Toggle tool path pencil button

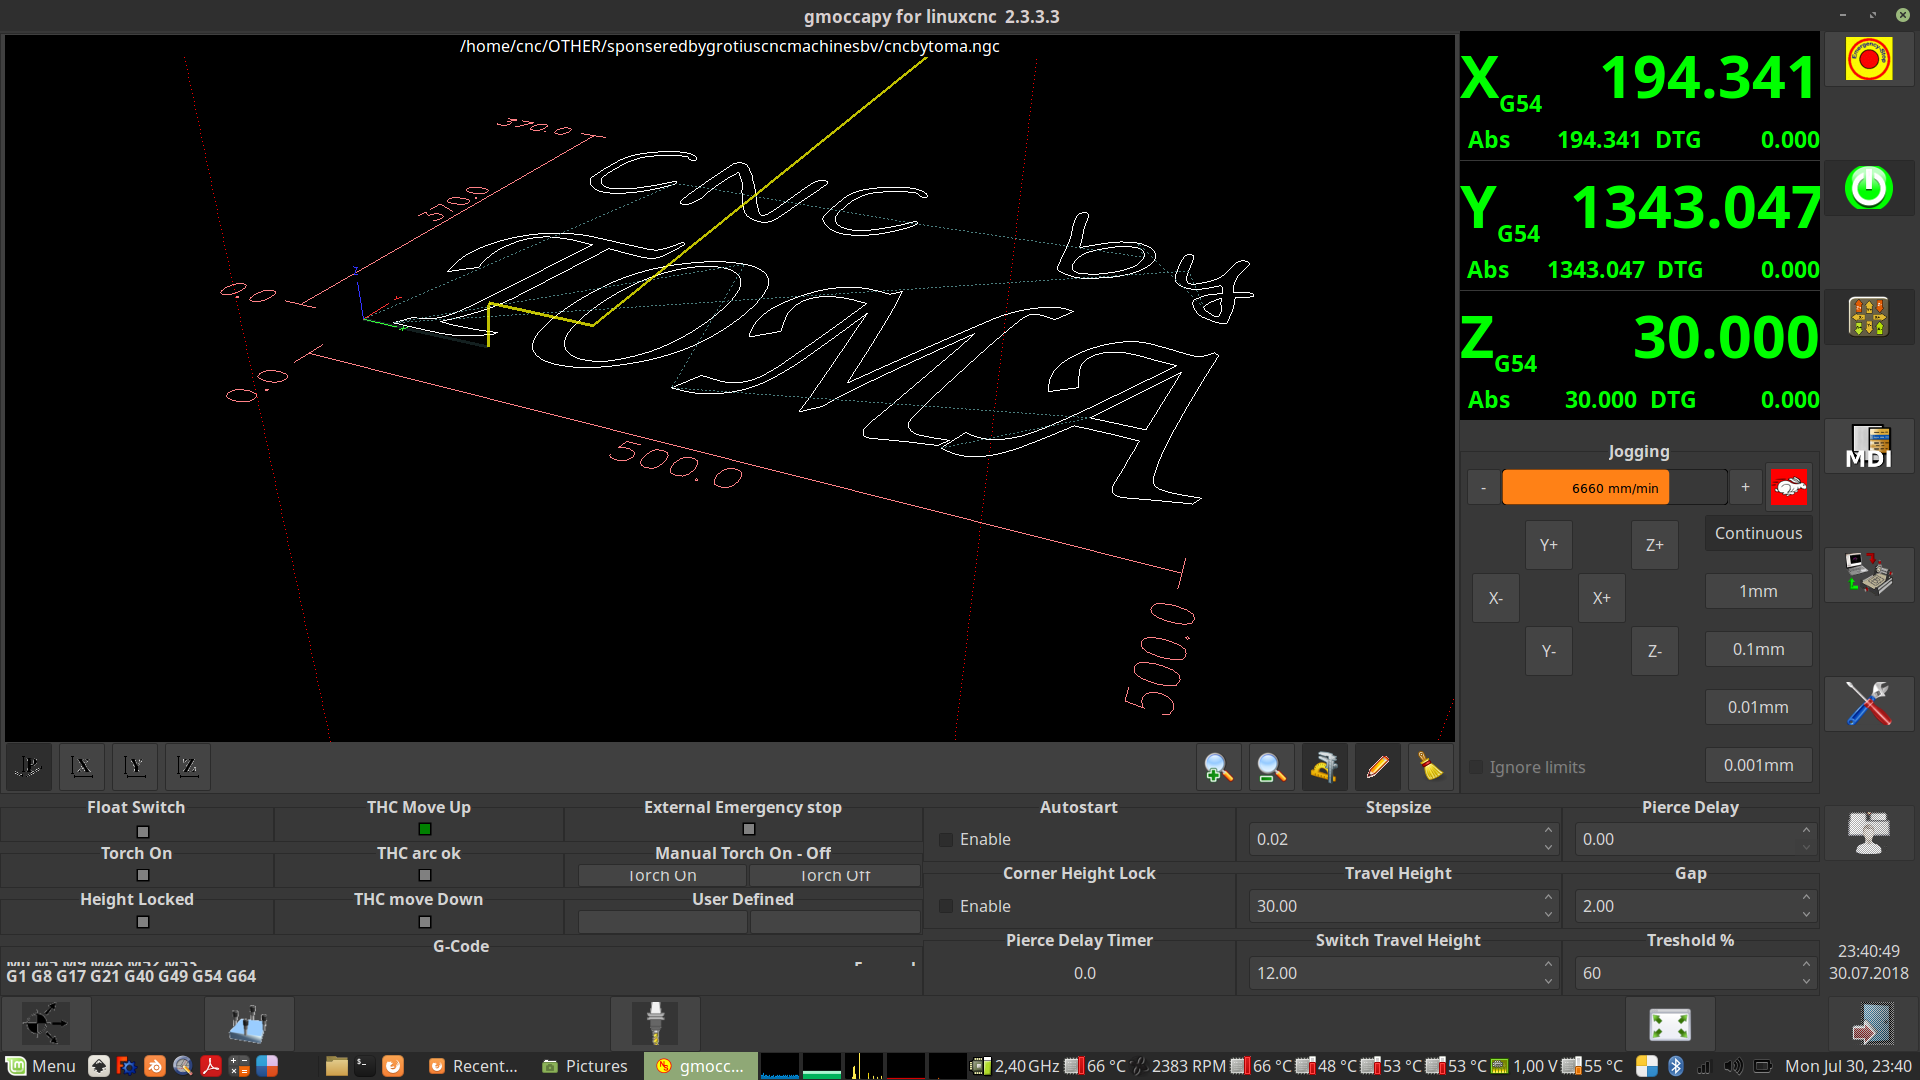tap(1377, 767)
